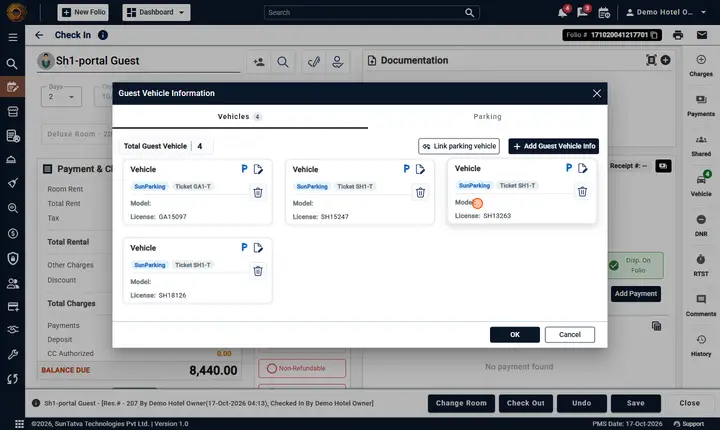The image size is (720, 430).
Task: Click the sidebar search icon
Action: [12, 63]
